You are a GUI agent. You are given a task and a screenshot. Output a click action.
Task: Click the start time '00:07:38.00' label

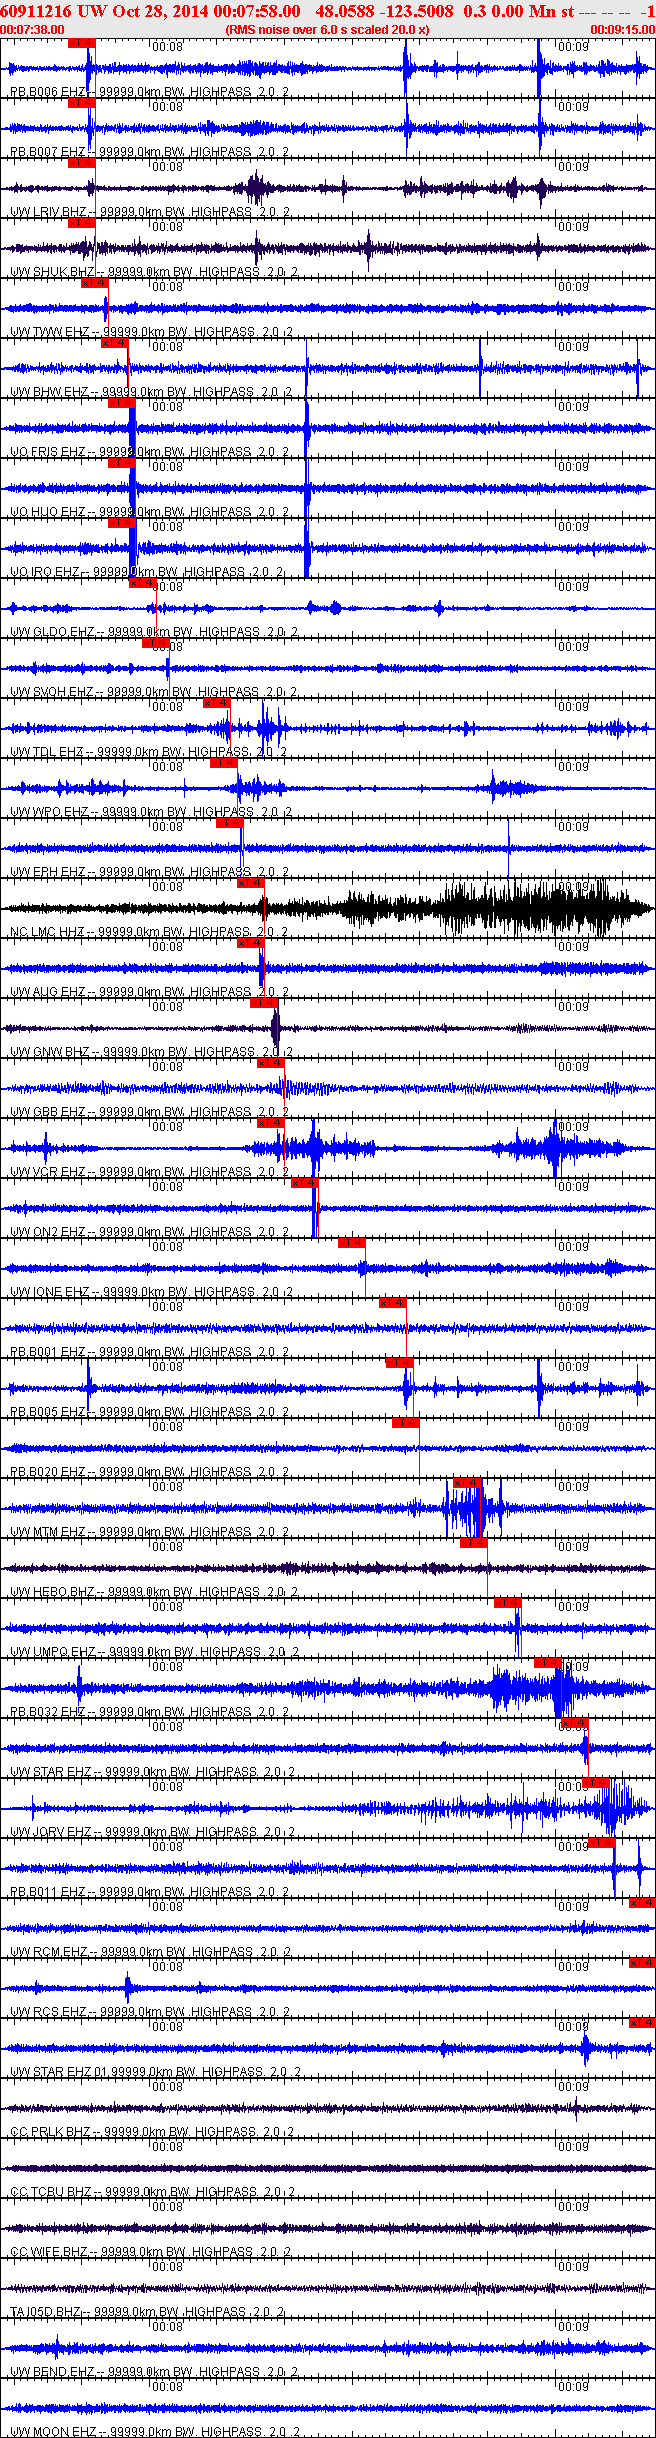[32, 30]
